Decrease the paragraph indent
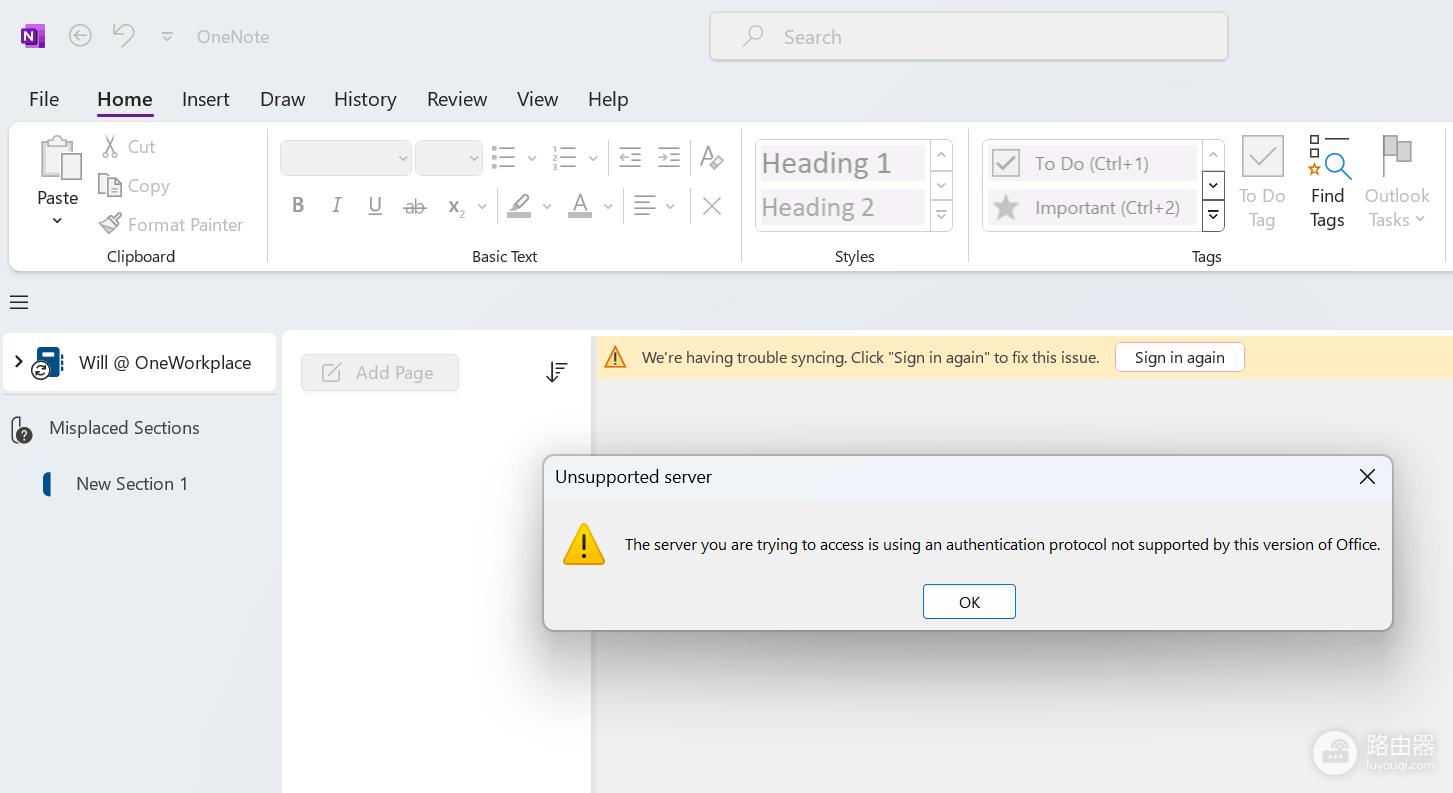Viewport: 1453px width, 793px height. click(630, 157)
